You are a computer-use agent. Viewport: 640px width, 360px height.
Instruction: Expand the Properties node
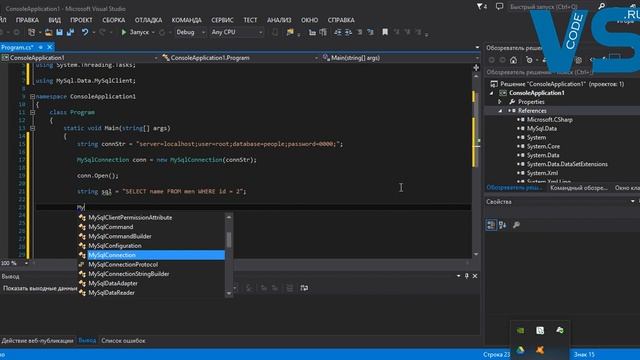500,102
